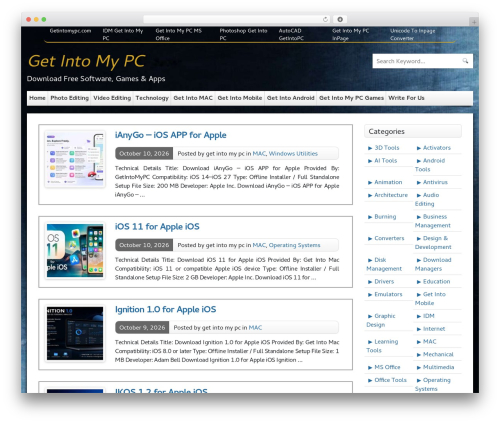
Task: Click Get Into My PC InPage link
Action: 350,34
